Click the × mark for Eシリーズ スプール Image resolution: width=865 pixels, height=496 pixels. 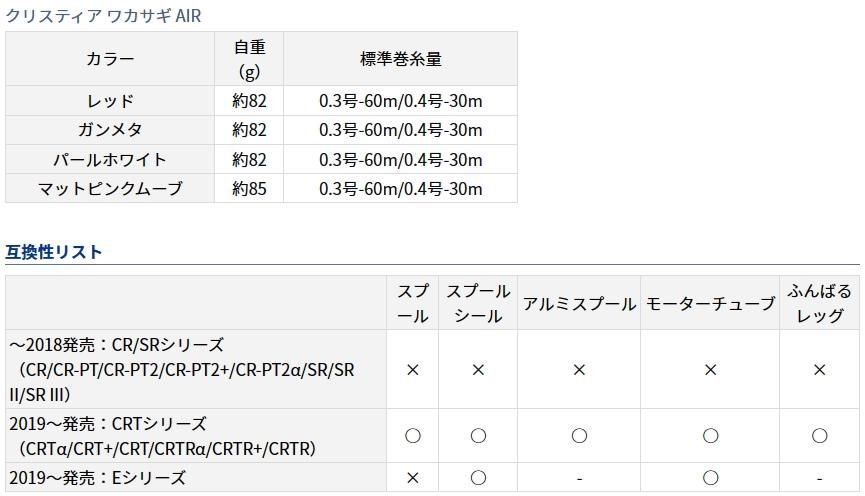413,478
